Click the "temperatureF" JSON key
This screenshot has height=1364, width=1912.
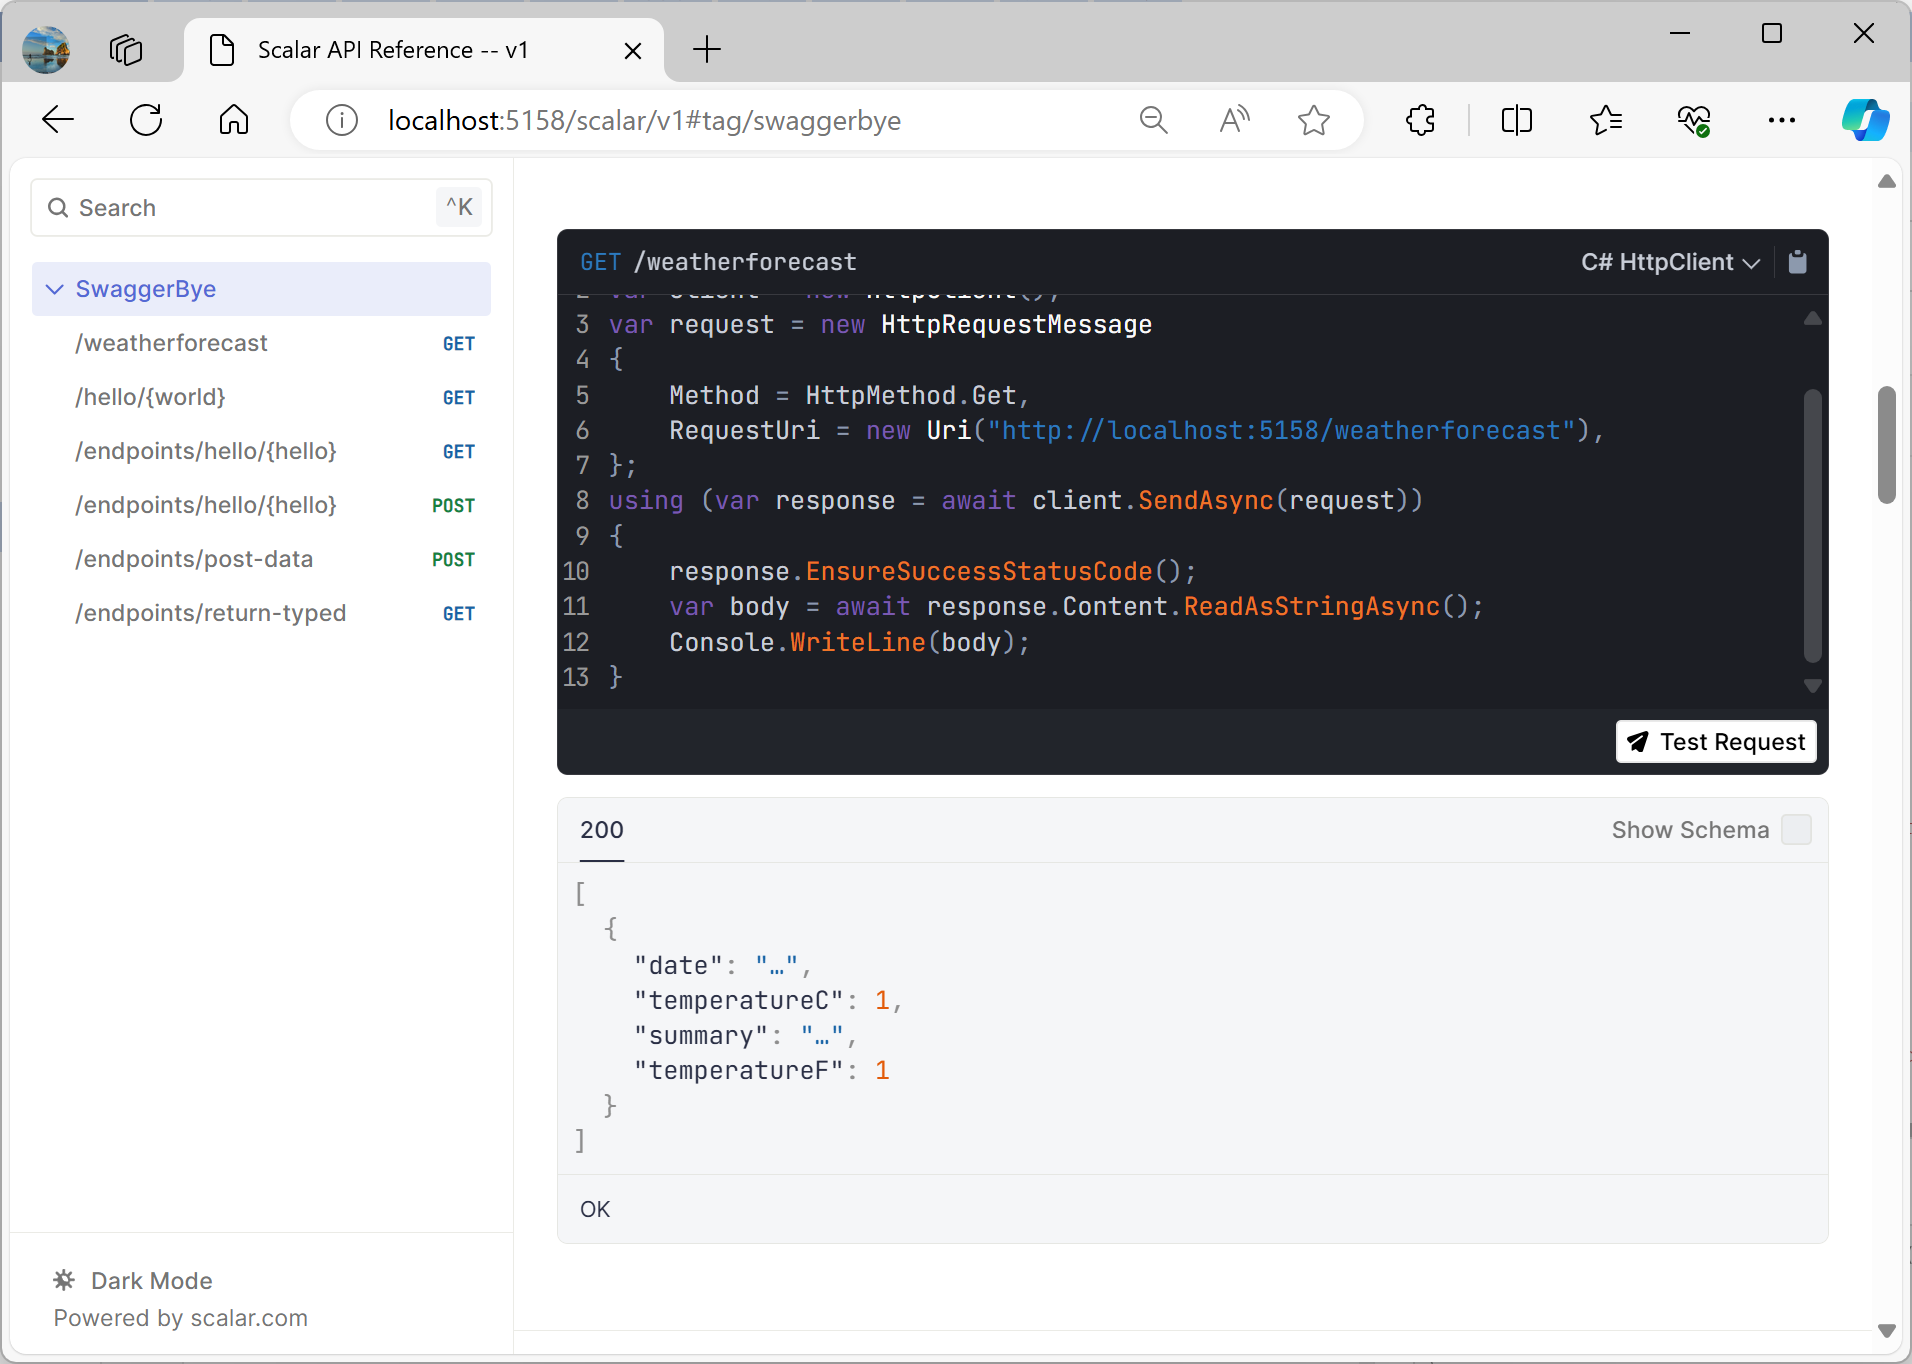739,1071
